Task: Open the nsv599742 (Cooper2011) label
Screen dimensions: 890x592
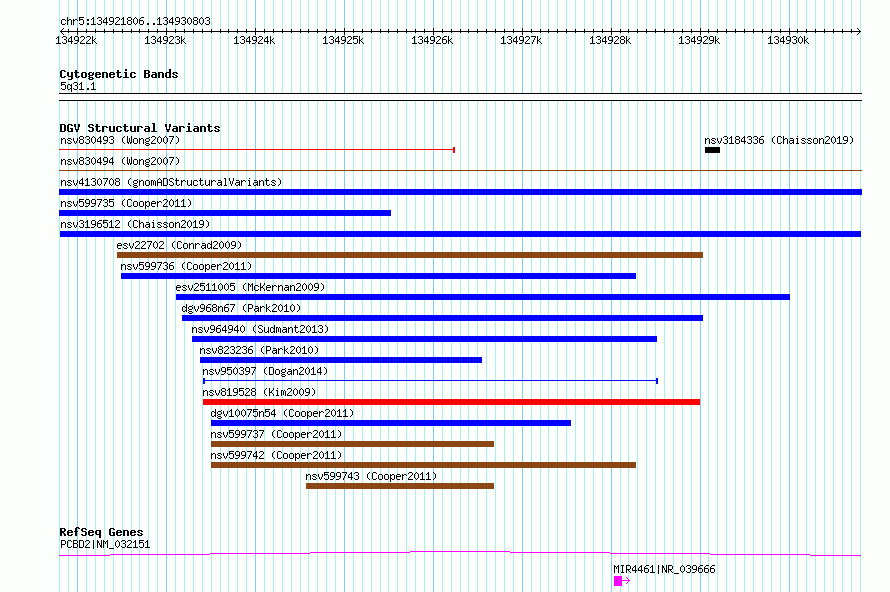Action: [276, 455]
